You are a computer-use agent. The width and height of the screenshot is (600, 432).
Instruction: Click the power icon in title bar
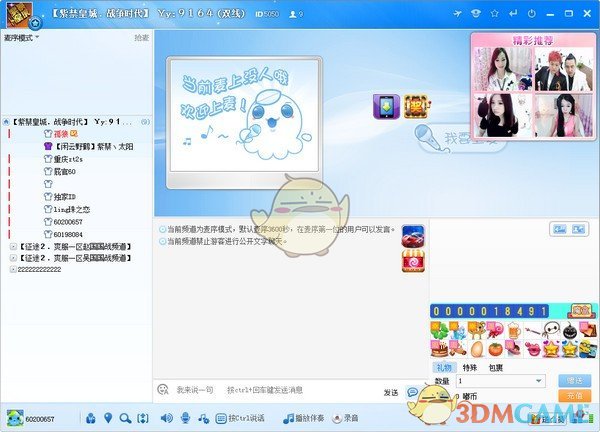click(x=532, y=14)
